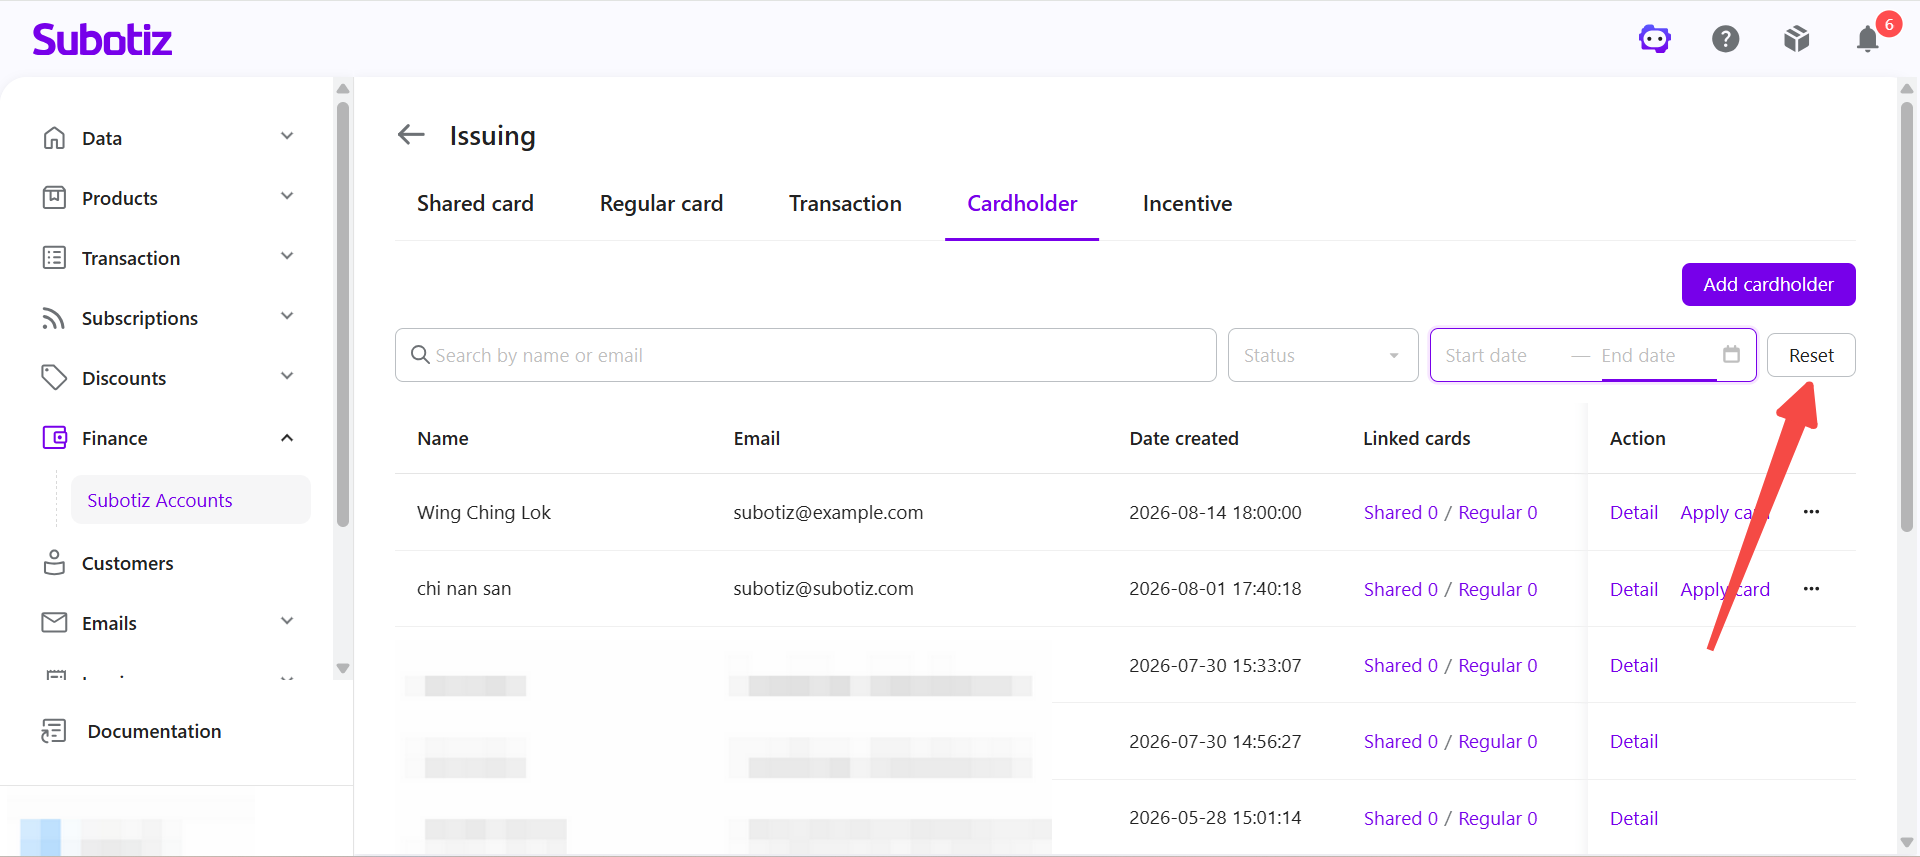This screenshot has height=857, width=1920.
Task: Click the name Wing Ching Lok
Action: (x=484, y=512)
